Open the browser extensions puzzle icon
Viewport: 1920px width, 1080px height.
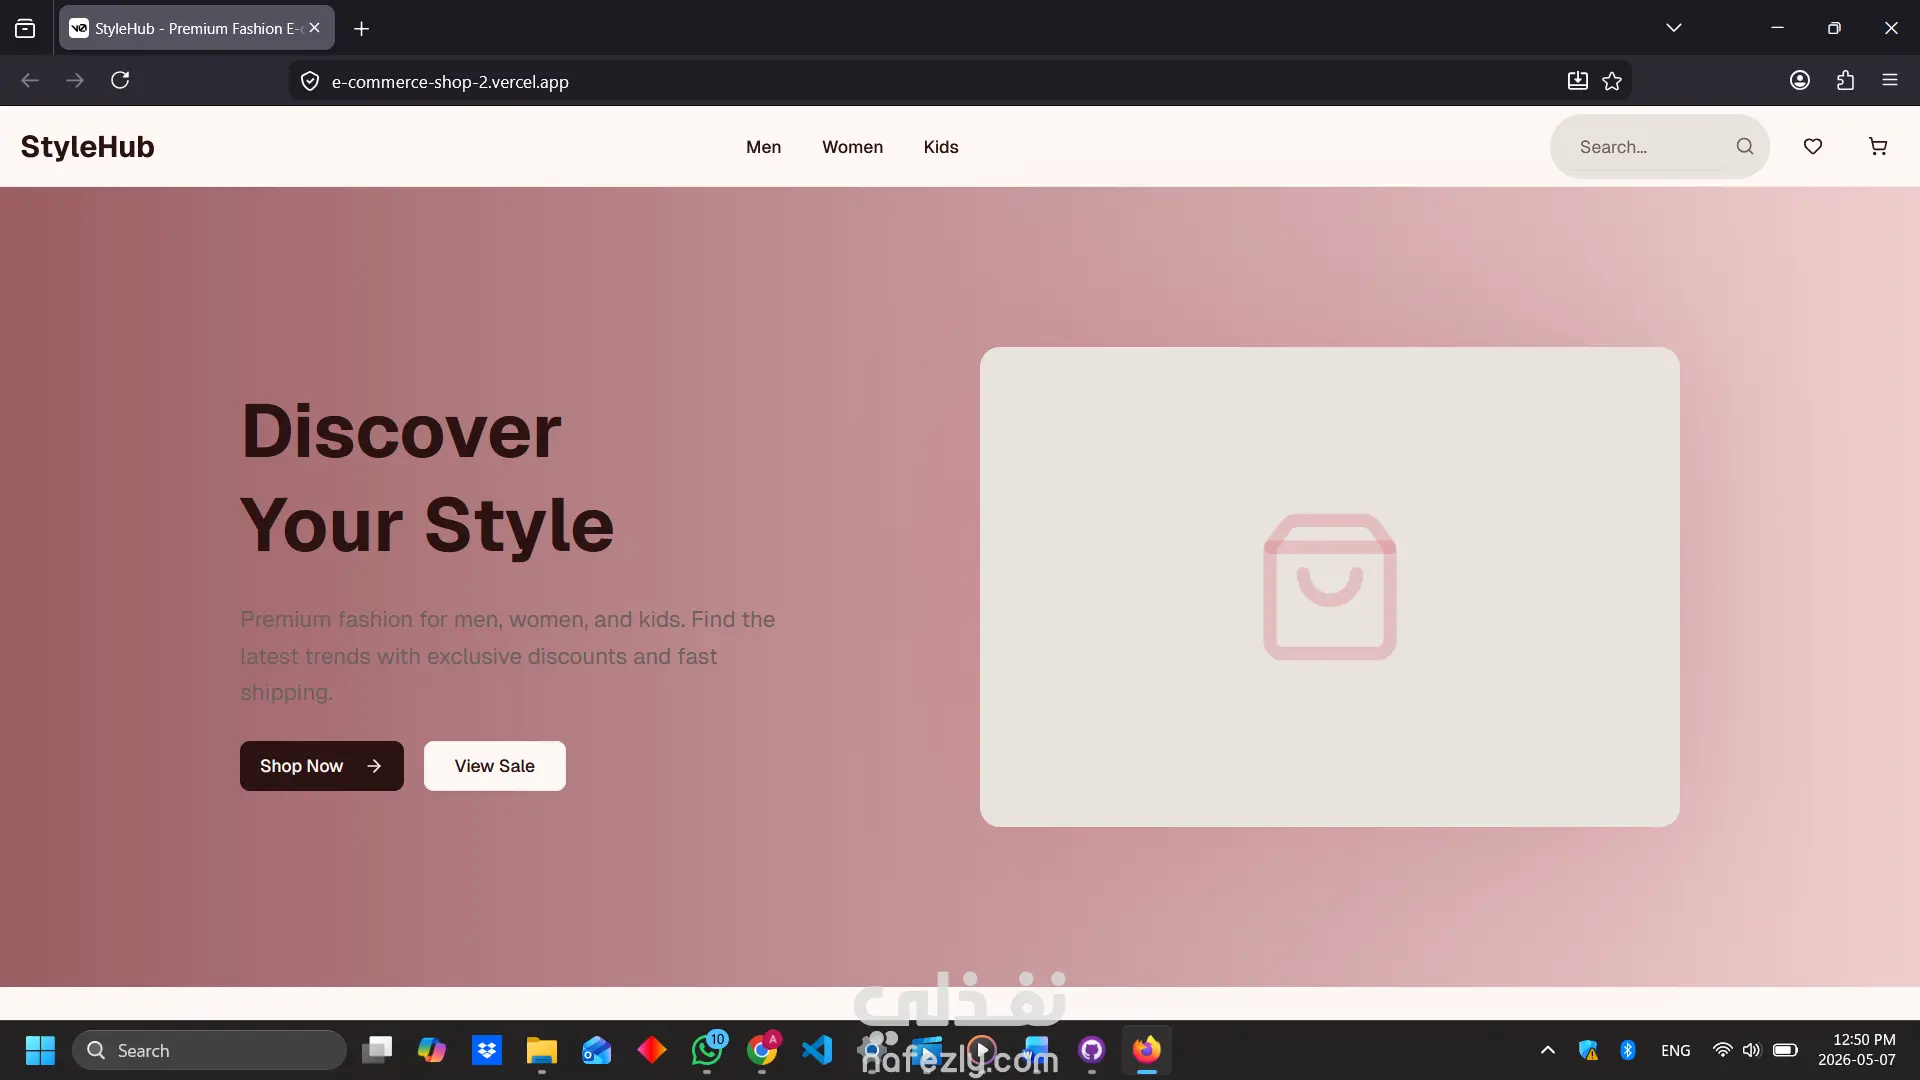click(x=1846, y=81)
